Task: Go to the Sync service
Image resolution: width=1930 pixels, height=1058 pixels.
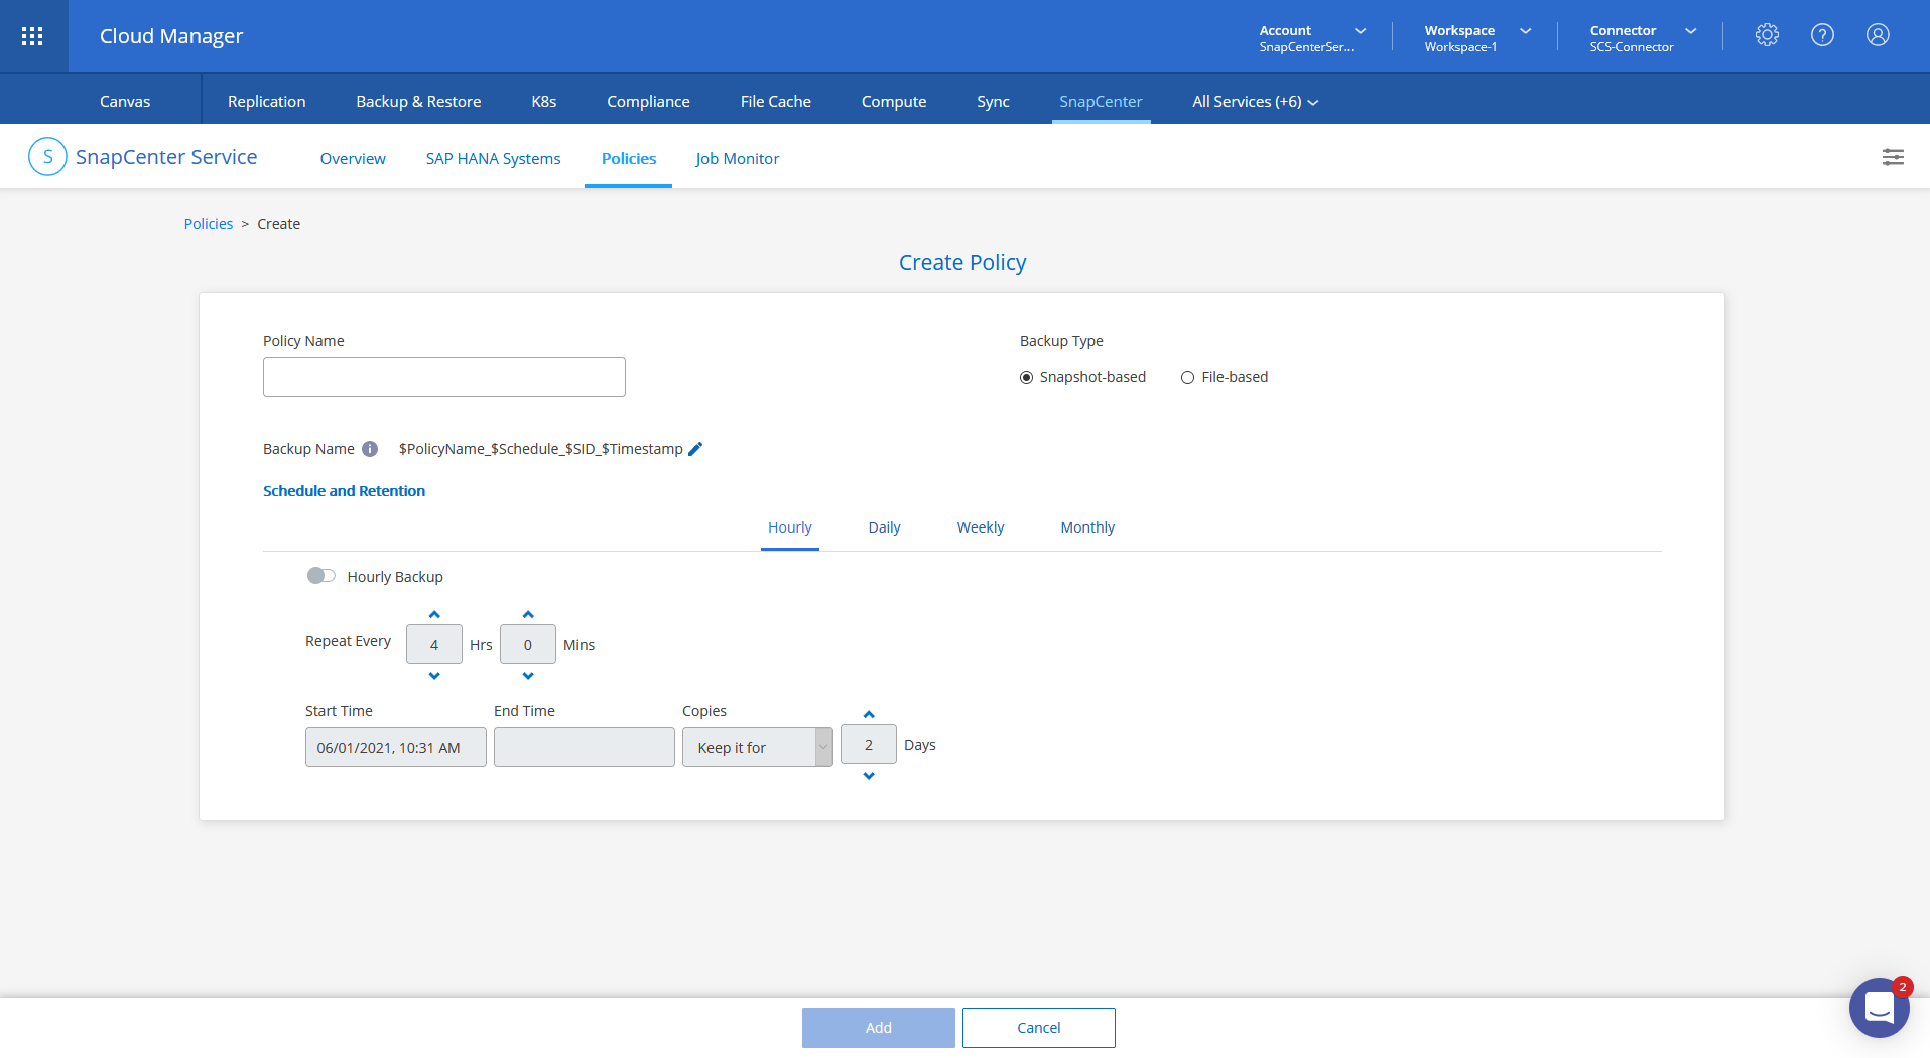Action: (993, 102)
